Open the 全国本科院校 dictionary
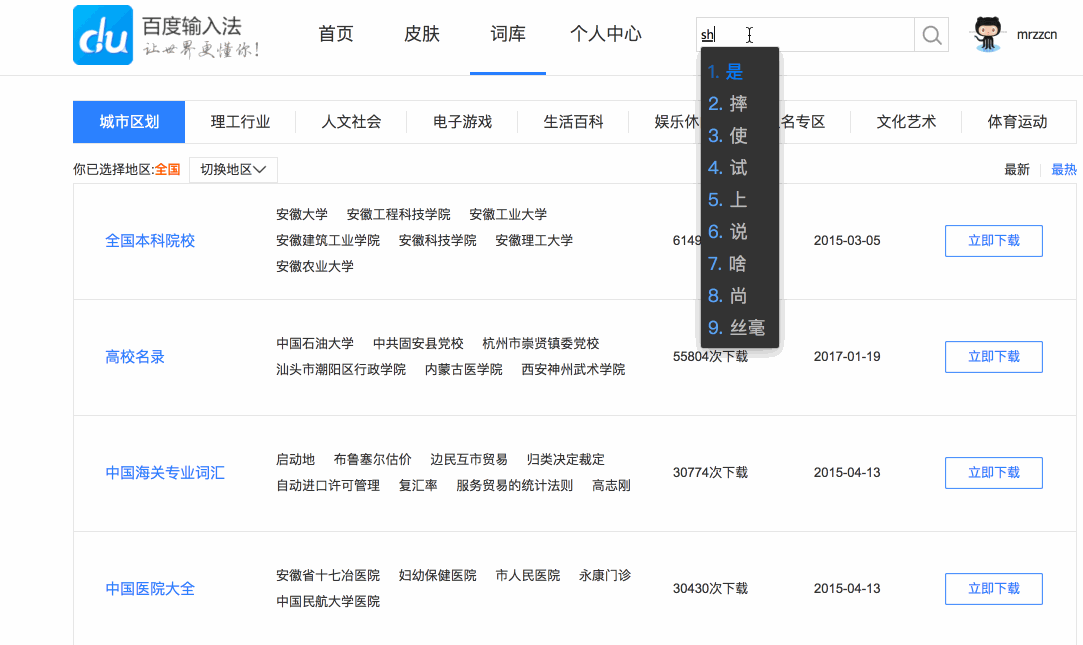The height and width of the screenshot is (645, 1083). point(150,241)
